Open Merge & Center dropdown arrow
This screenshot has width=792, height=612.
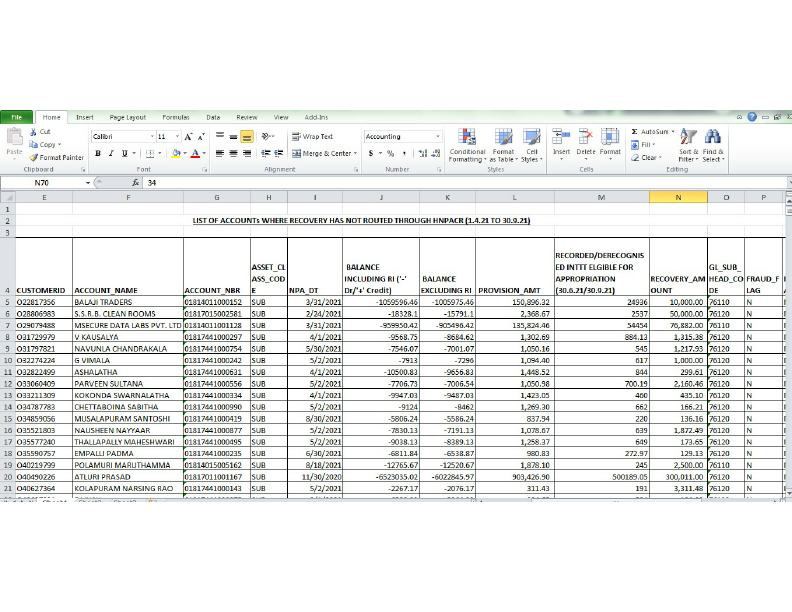click(355, 154)
